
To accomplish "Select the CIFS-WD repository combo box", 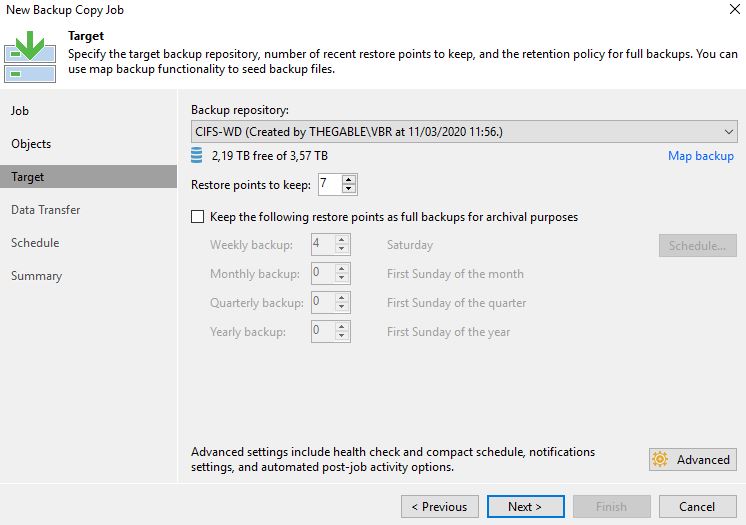I will pos(464,132).
